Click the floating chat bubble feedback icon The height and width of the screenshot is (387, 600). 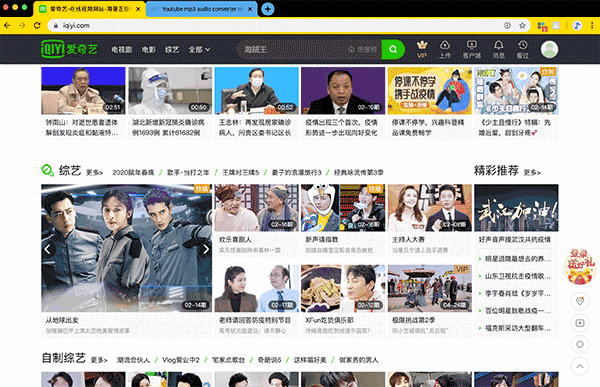(x=580, y=345)
